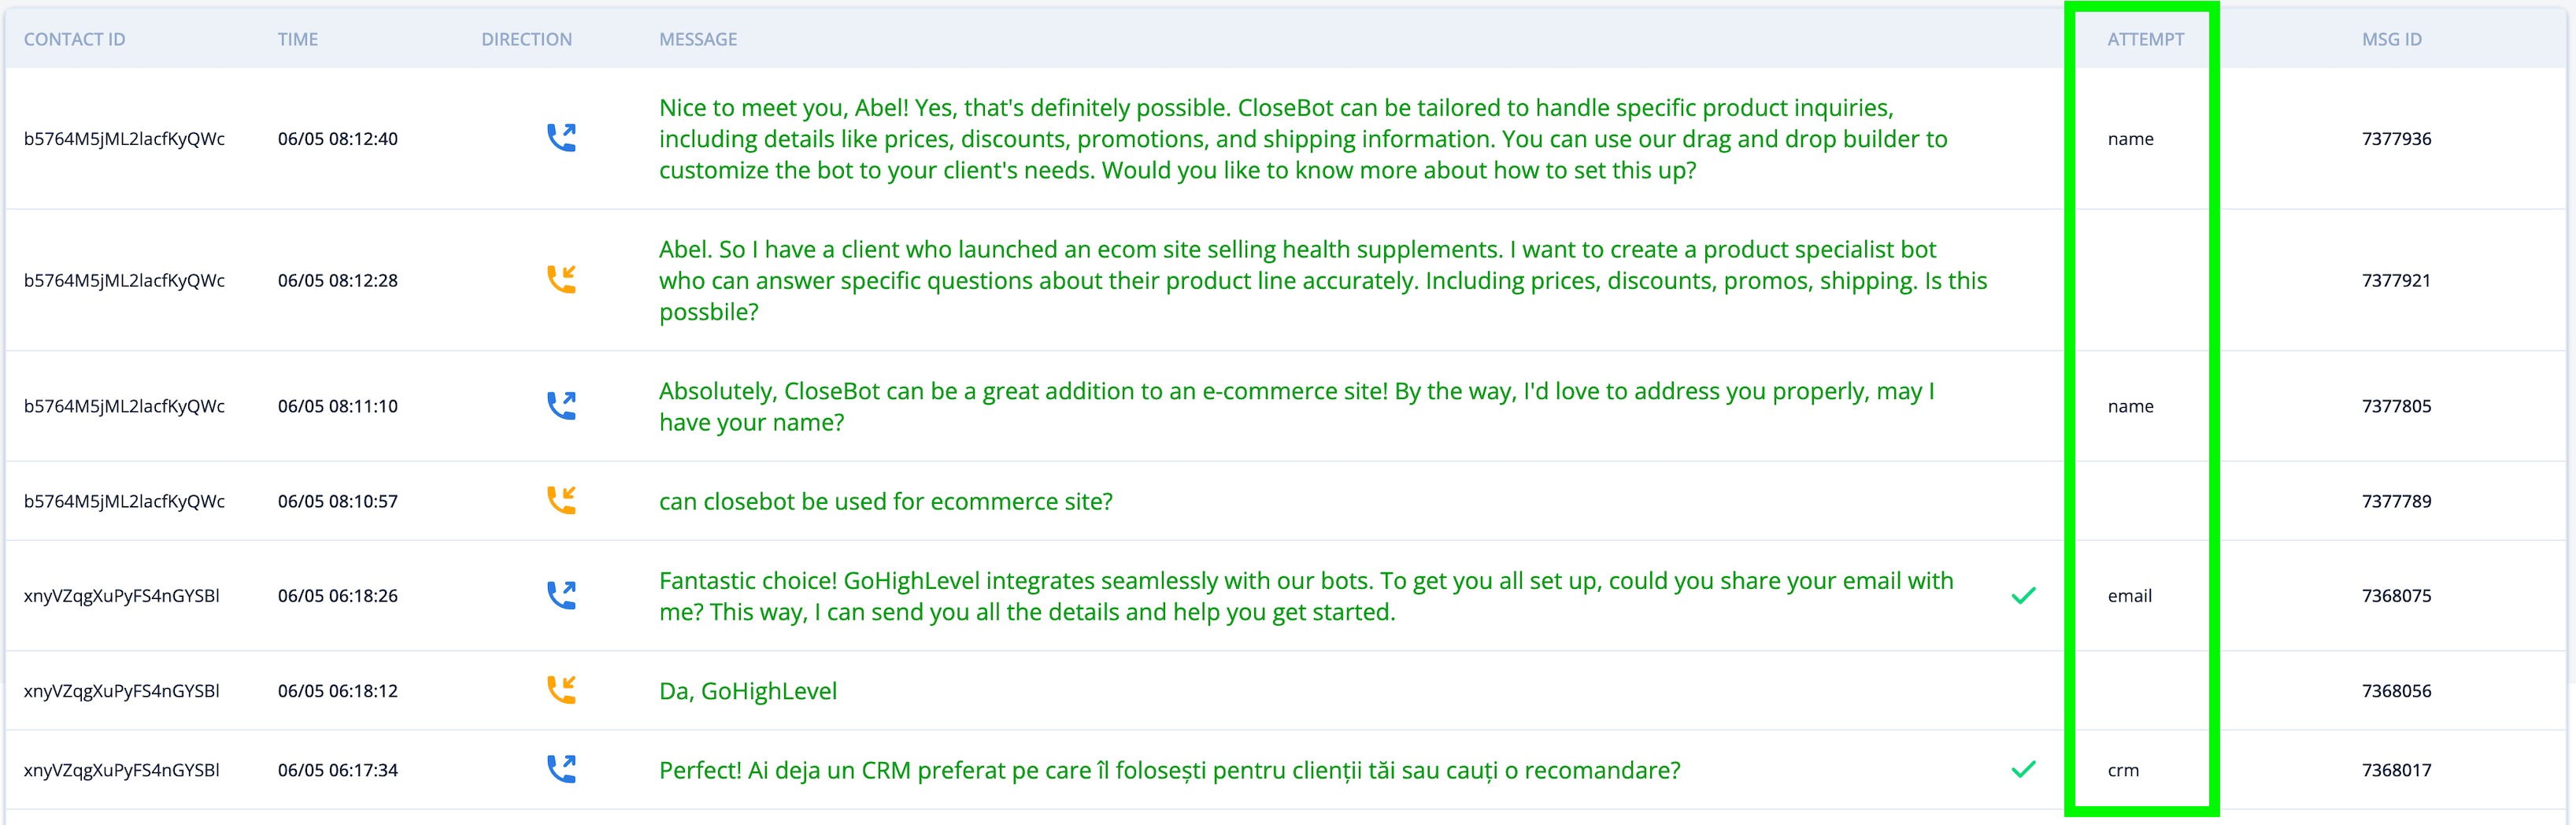Click outgoing call icon for message 7368017

pos(561,769)
